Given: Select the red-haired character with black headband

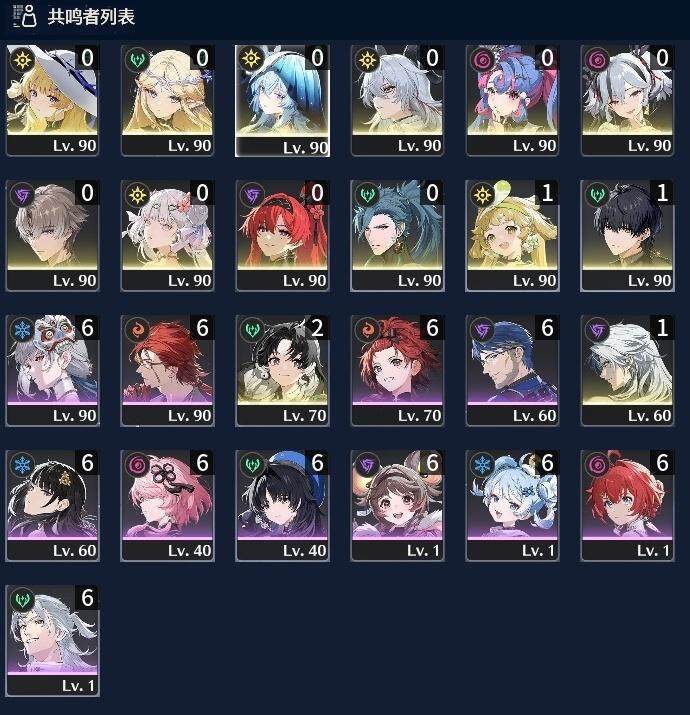Looking at the screenshot, I should coord(282,235).
